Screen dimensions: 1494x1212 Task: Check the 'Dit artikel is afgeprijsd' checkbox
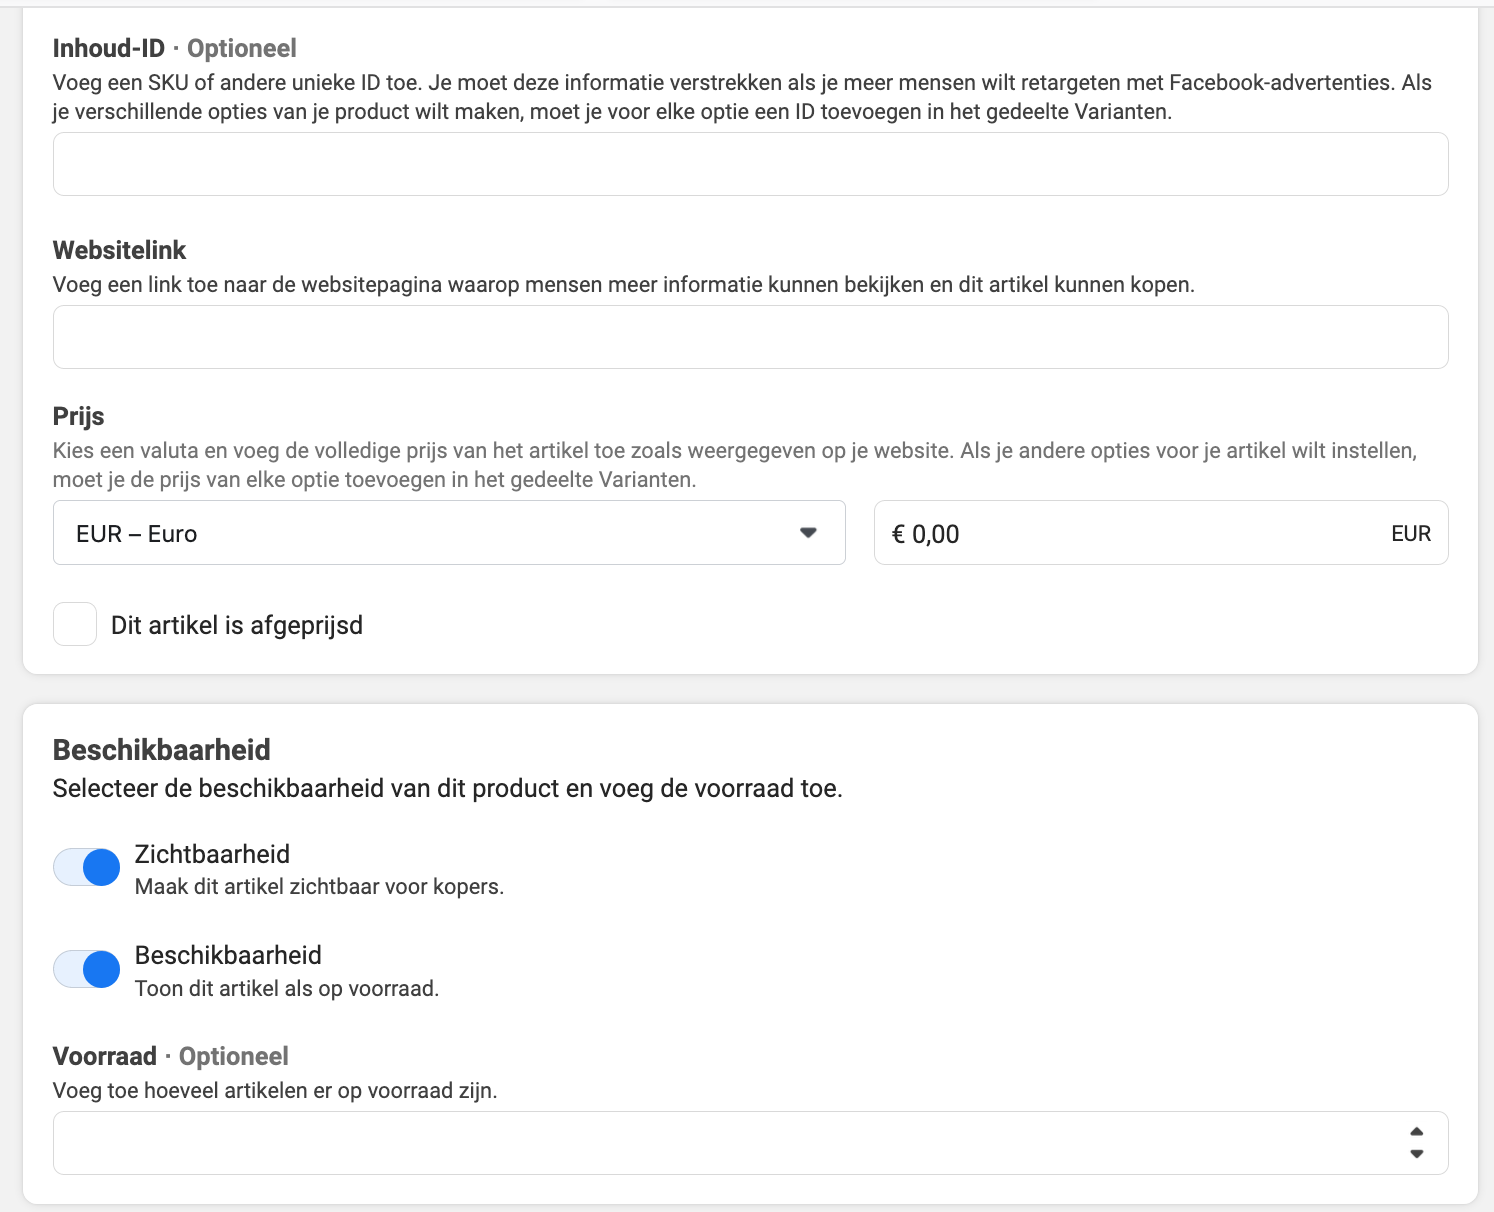[x=75, y=624]
